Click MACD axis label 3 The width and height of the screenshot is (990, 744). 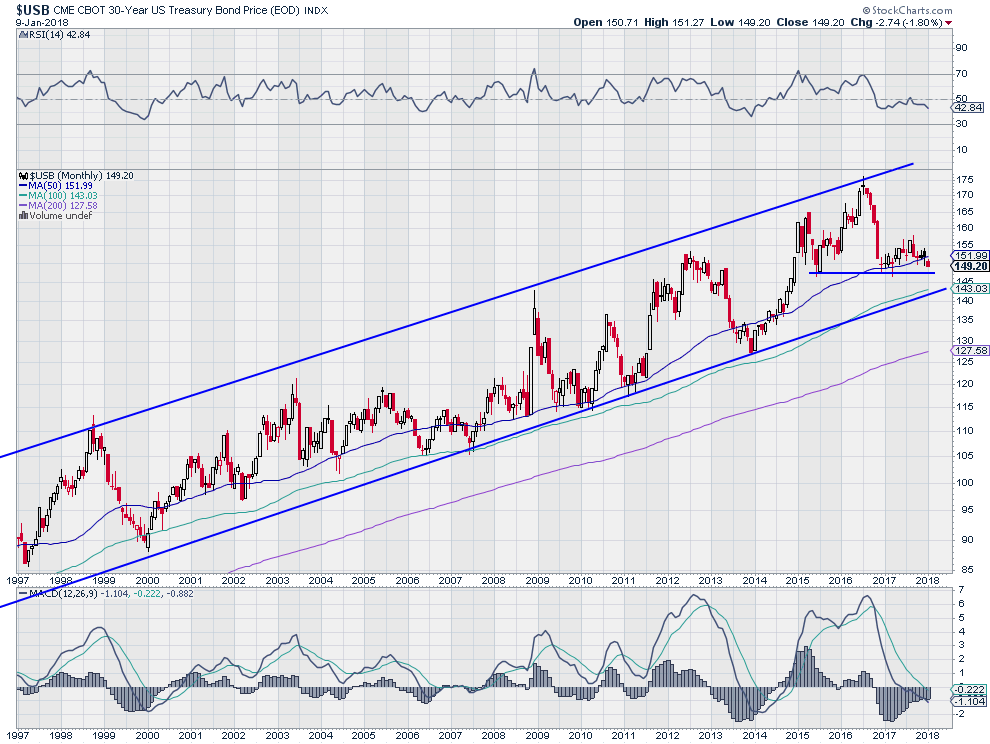click(961, 645)
